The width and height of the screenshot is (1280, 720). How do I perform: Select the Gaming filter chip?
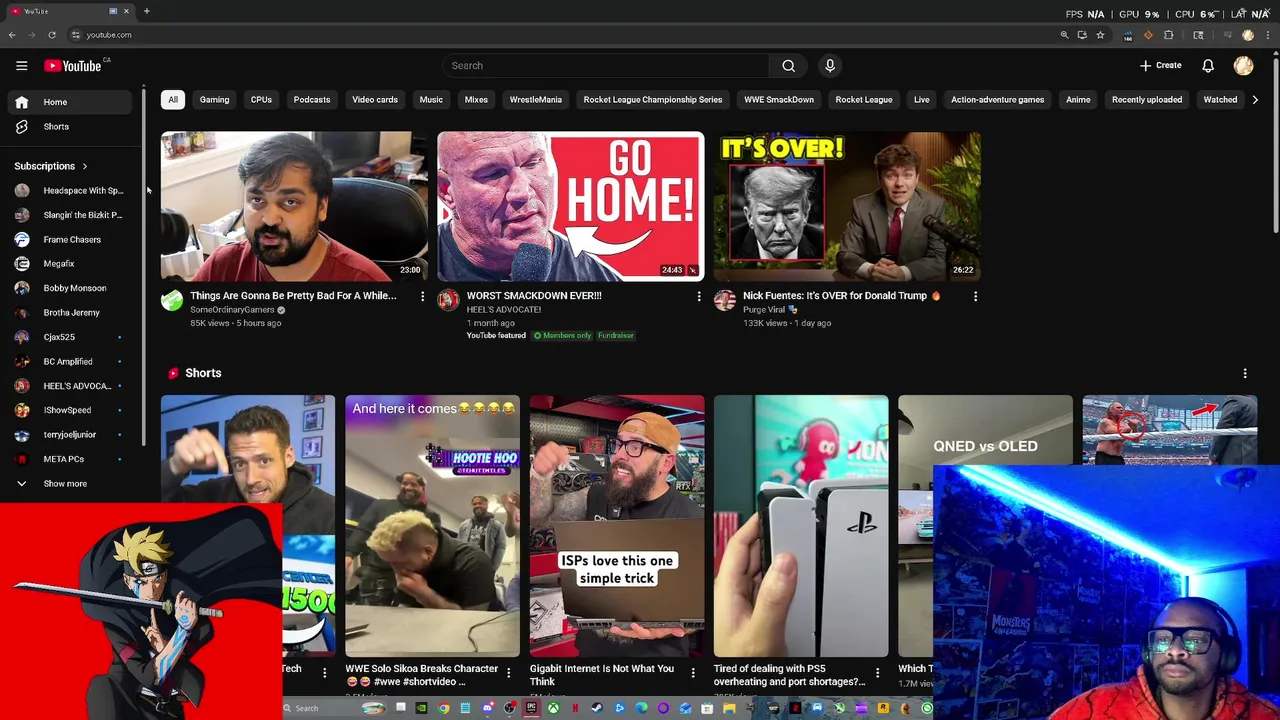214,99
